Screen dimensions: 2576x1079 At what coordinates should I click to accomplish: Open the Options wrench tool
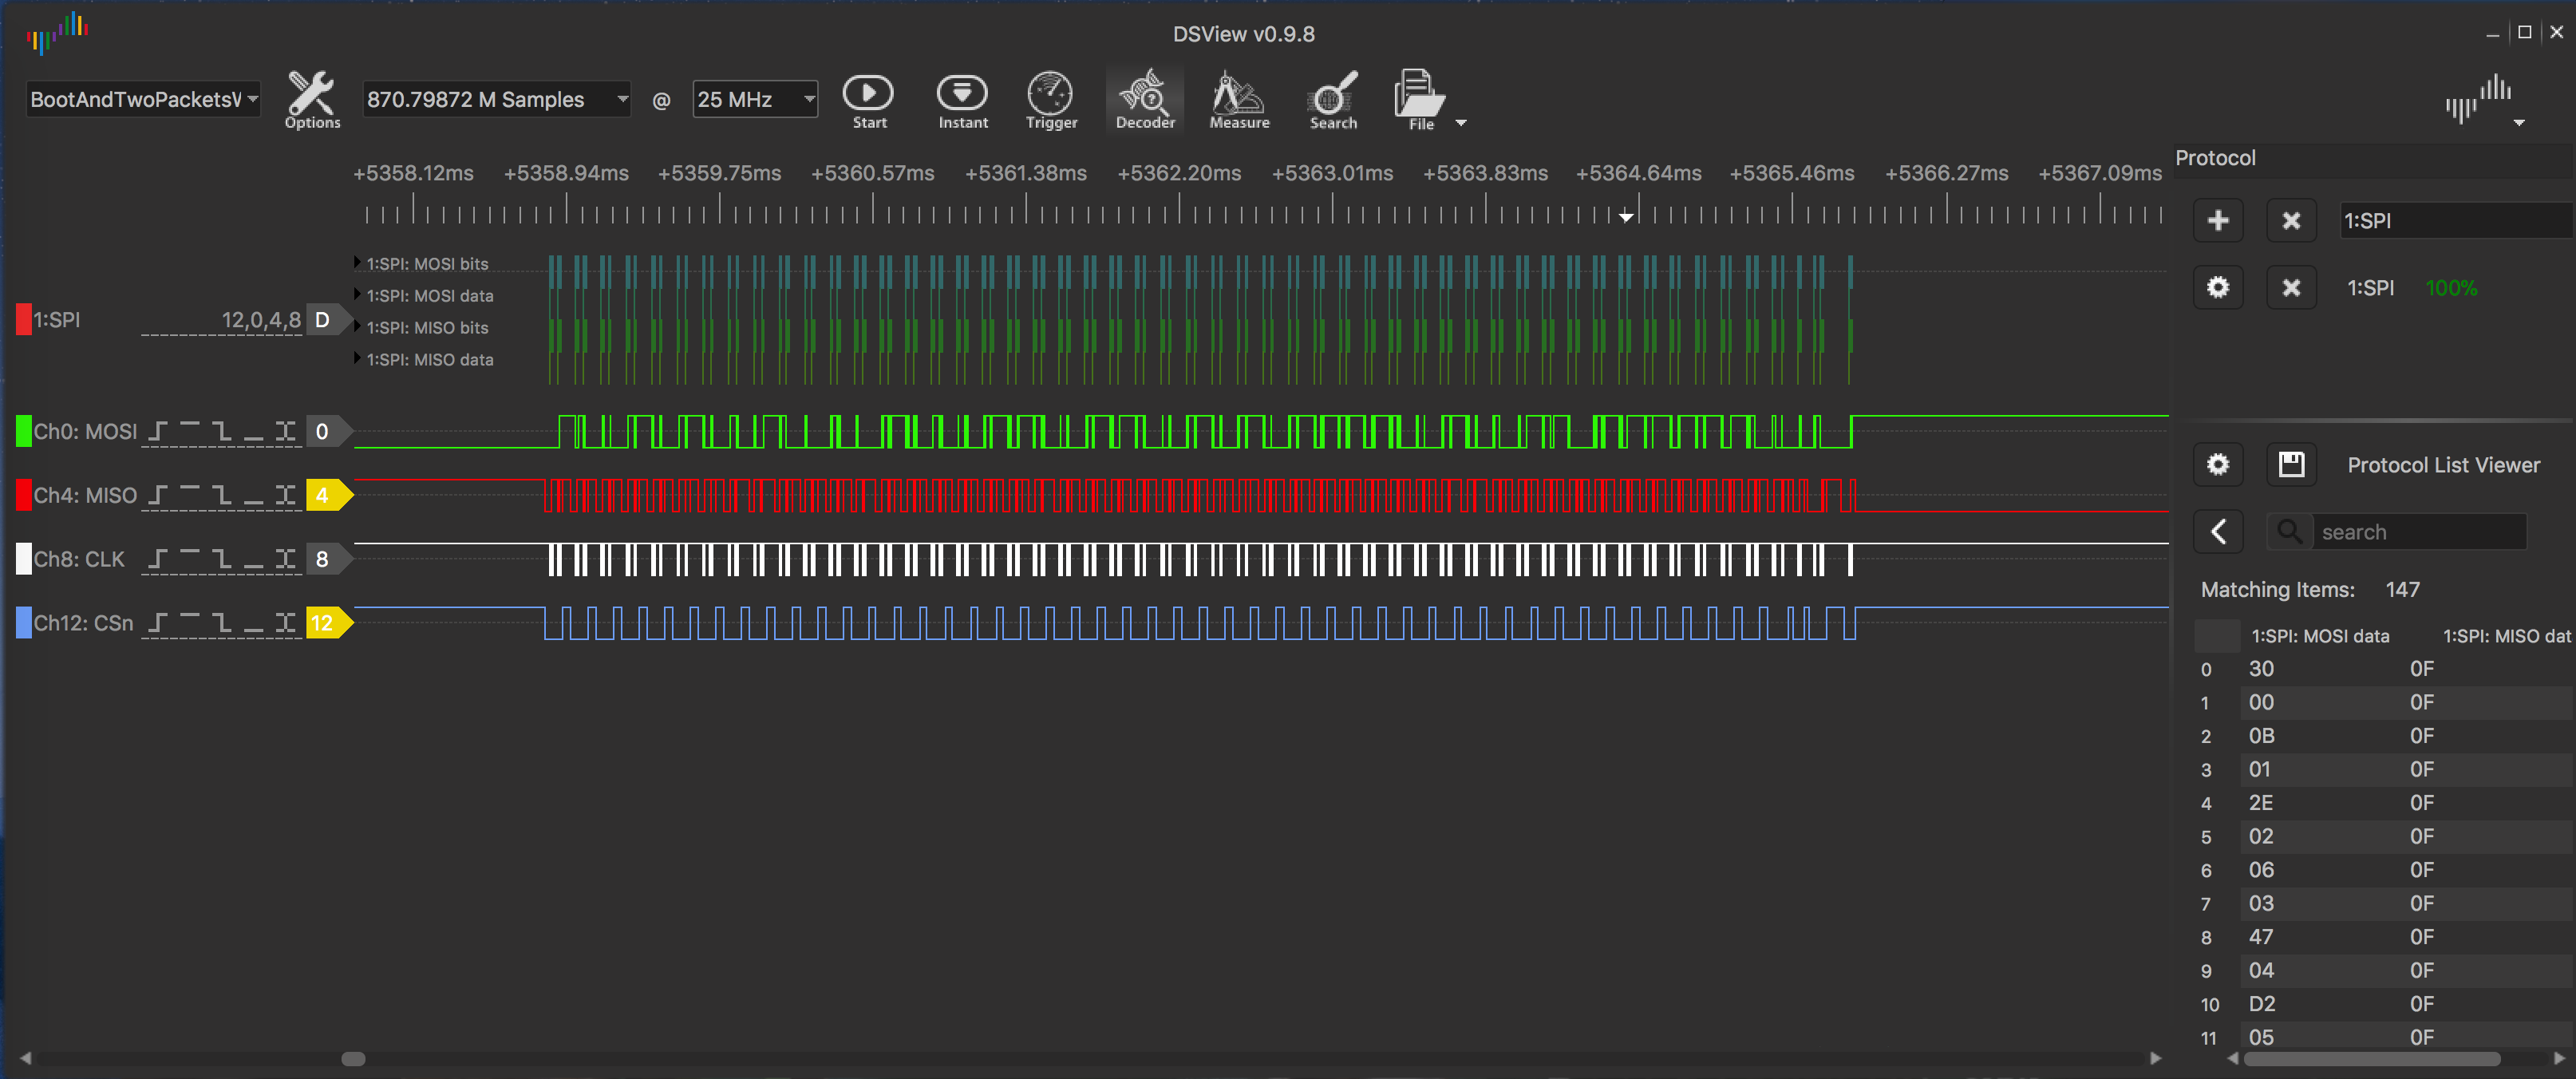311,100
